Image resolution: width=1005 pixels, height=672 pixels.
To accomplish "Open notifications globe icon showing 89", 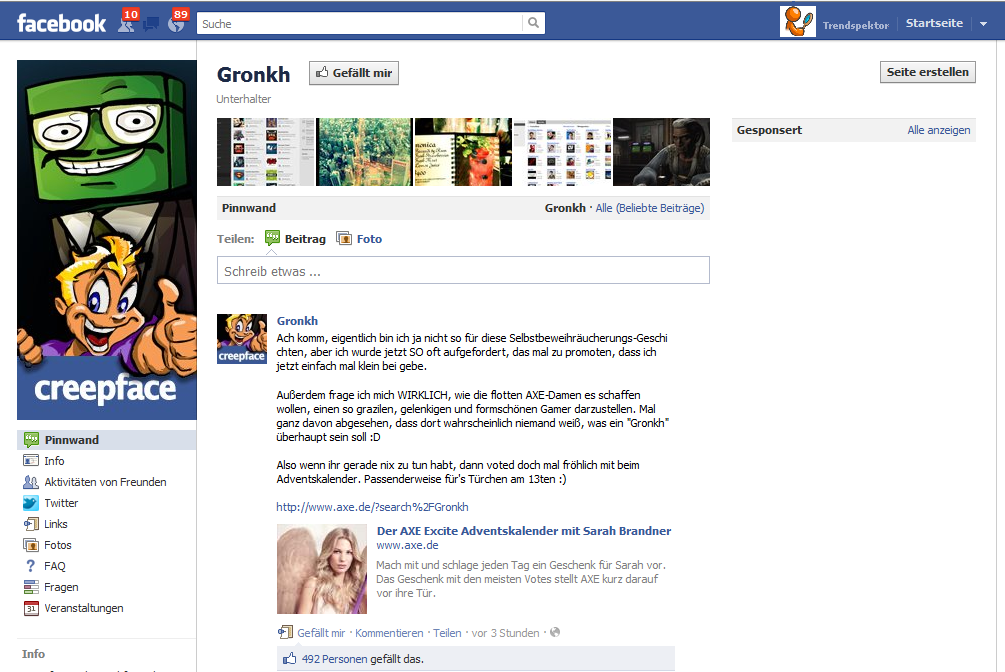I will click(176, 24).
